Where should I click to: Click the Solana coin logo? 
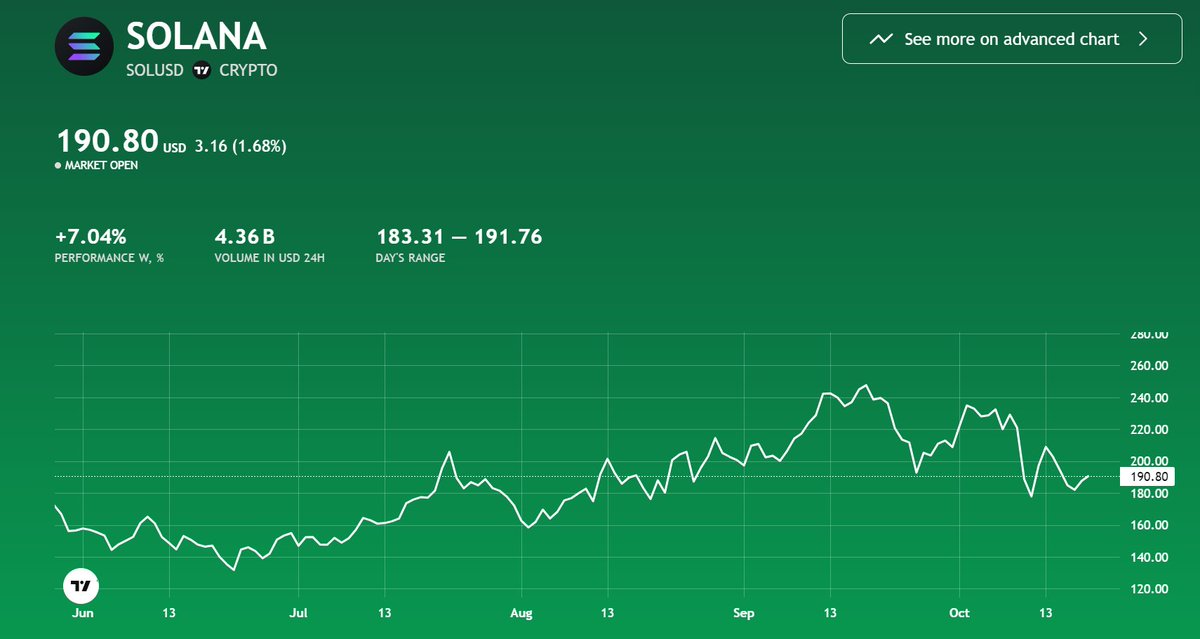click(84, 45)
